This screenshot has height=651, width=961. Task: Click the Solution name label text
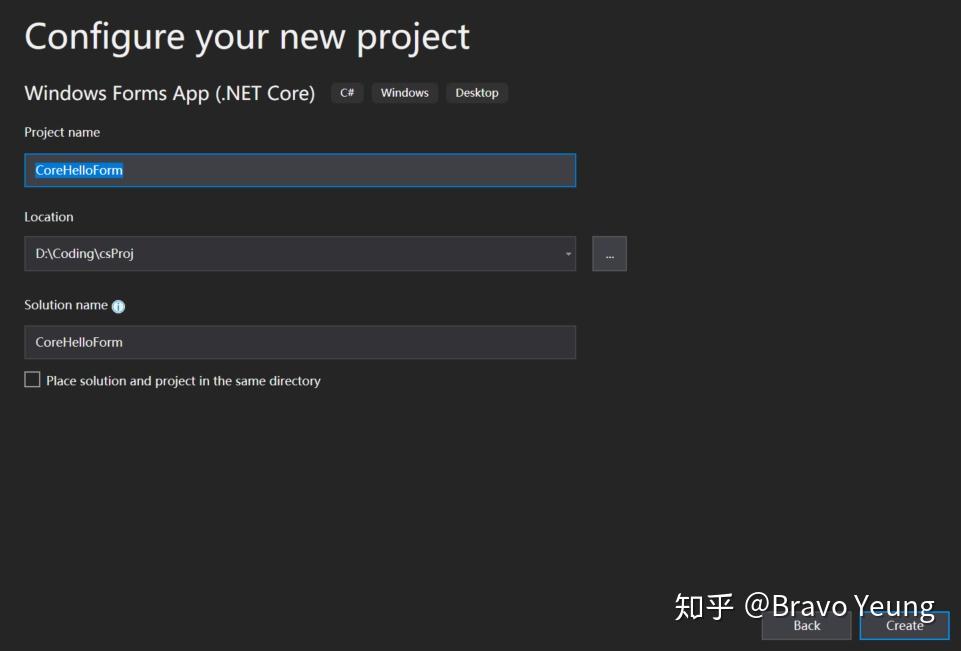click(x=66, y=305)
